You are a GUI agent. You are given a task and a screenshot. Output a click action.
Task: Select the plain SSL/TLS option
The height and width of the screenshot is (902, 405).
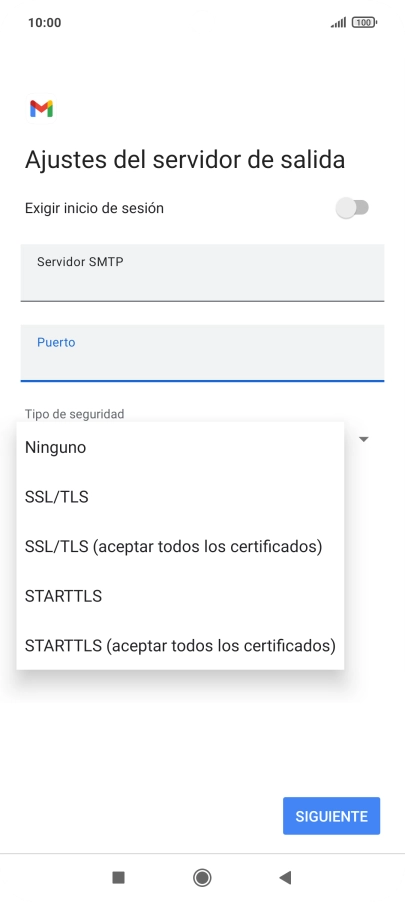180,497
